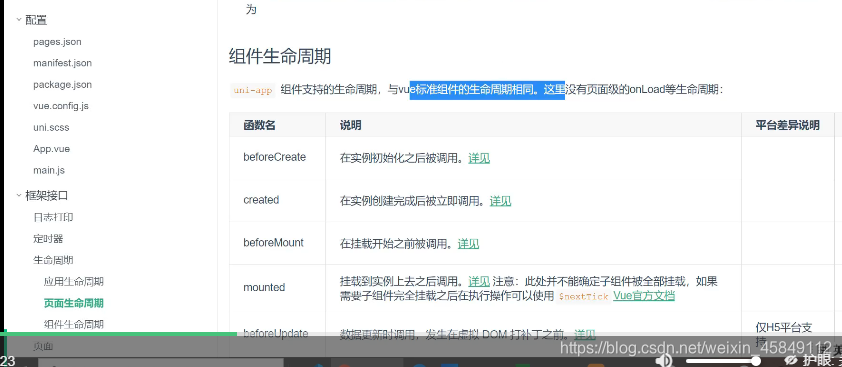Open vue.config.js sidebar entry
Screen dimensions: 842x367
[x=61, y=106]
